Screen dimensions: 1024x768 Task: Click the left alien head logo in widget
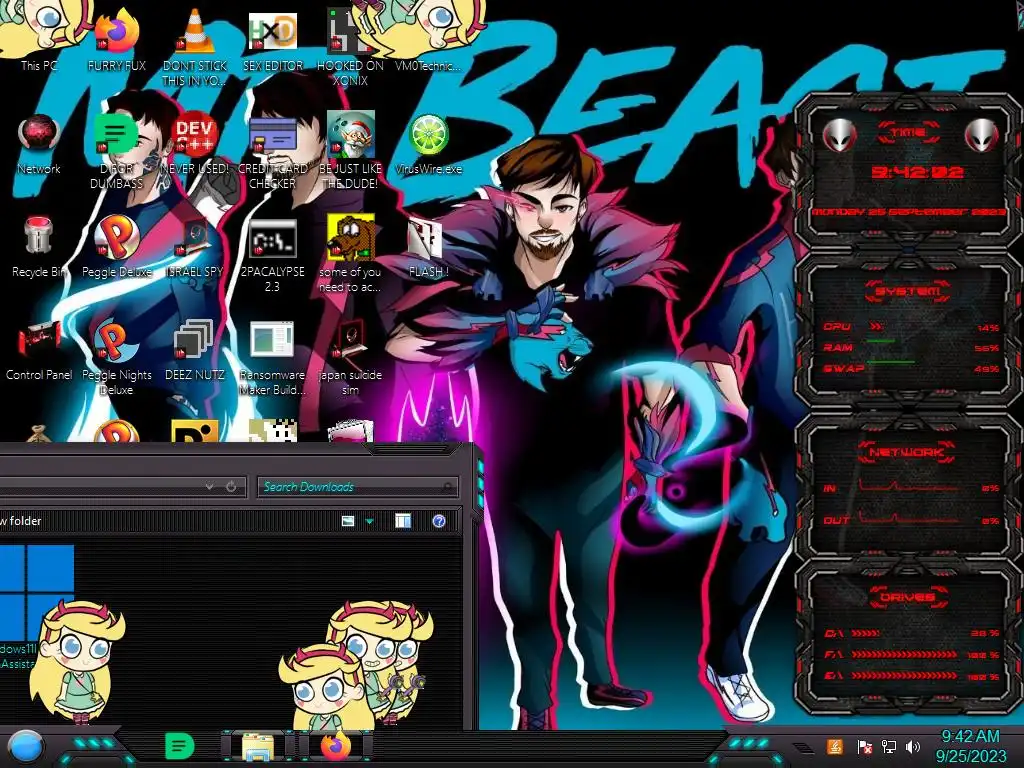coord(839,136)
